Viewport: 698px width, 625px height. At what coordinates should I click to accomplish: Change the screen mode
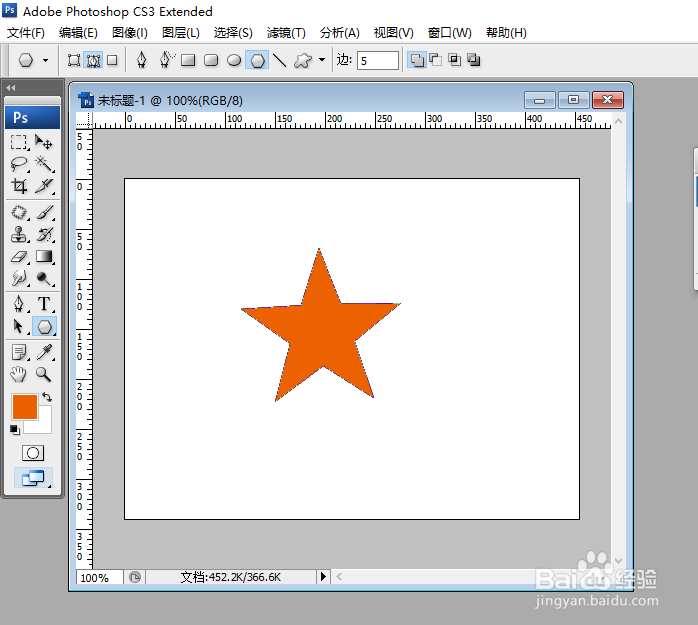coord(33,478)
